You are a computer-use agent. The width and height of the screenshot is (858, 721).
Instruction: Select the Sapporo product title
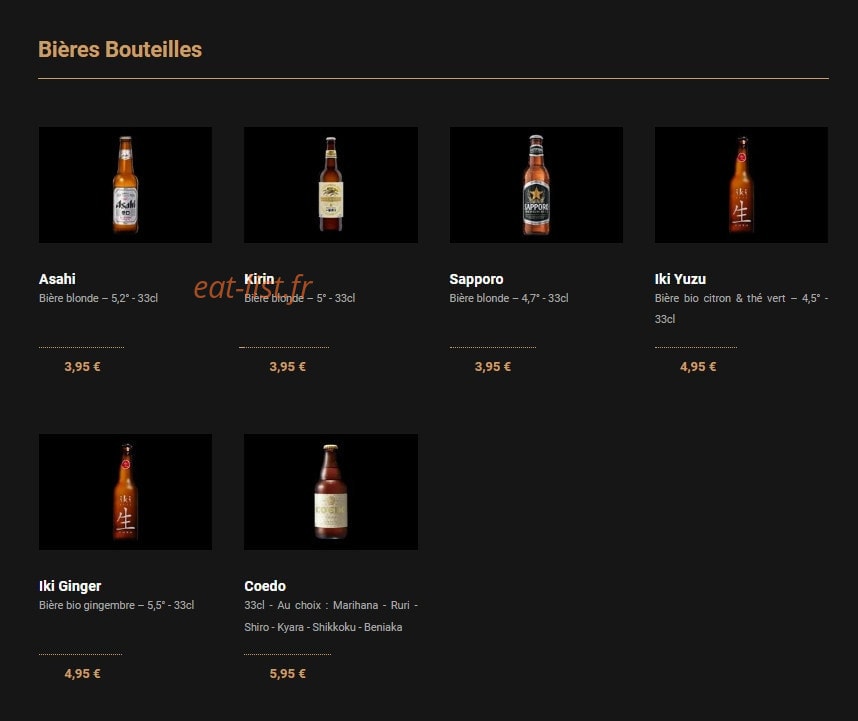pos(476,279)
